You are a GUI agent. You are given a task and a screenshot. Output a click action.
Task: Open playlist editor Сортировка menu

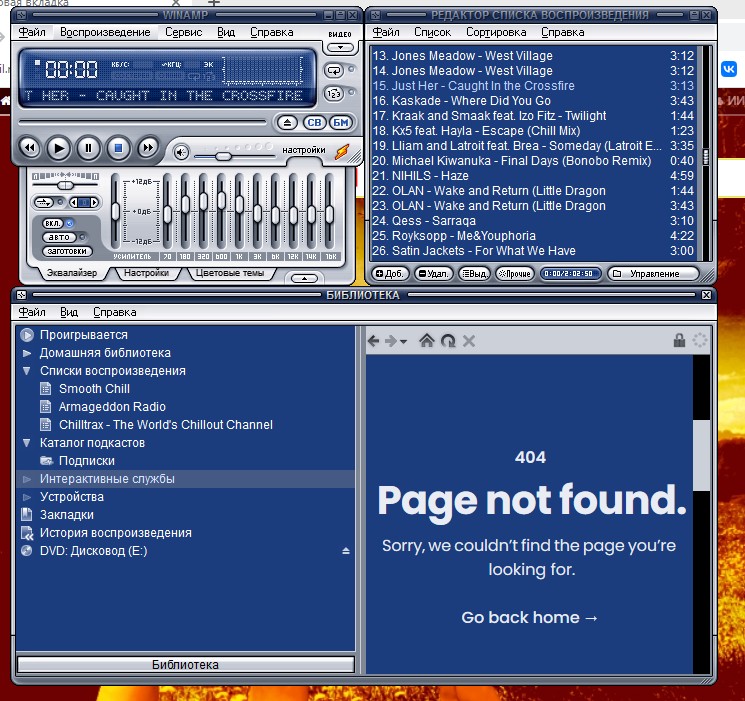point(496,32)
